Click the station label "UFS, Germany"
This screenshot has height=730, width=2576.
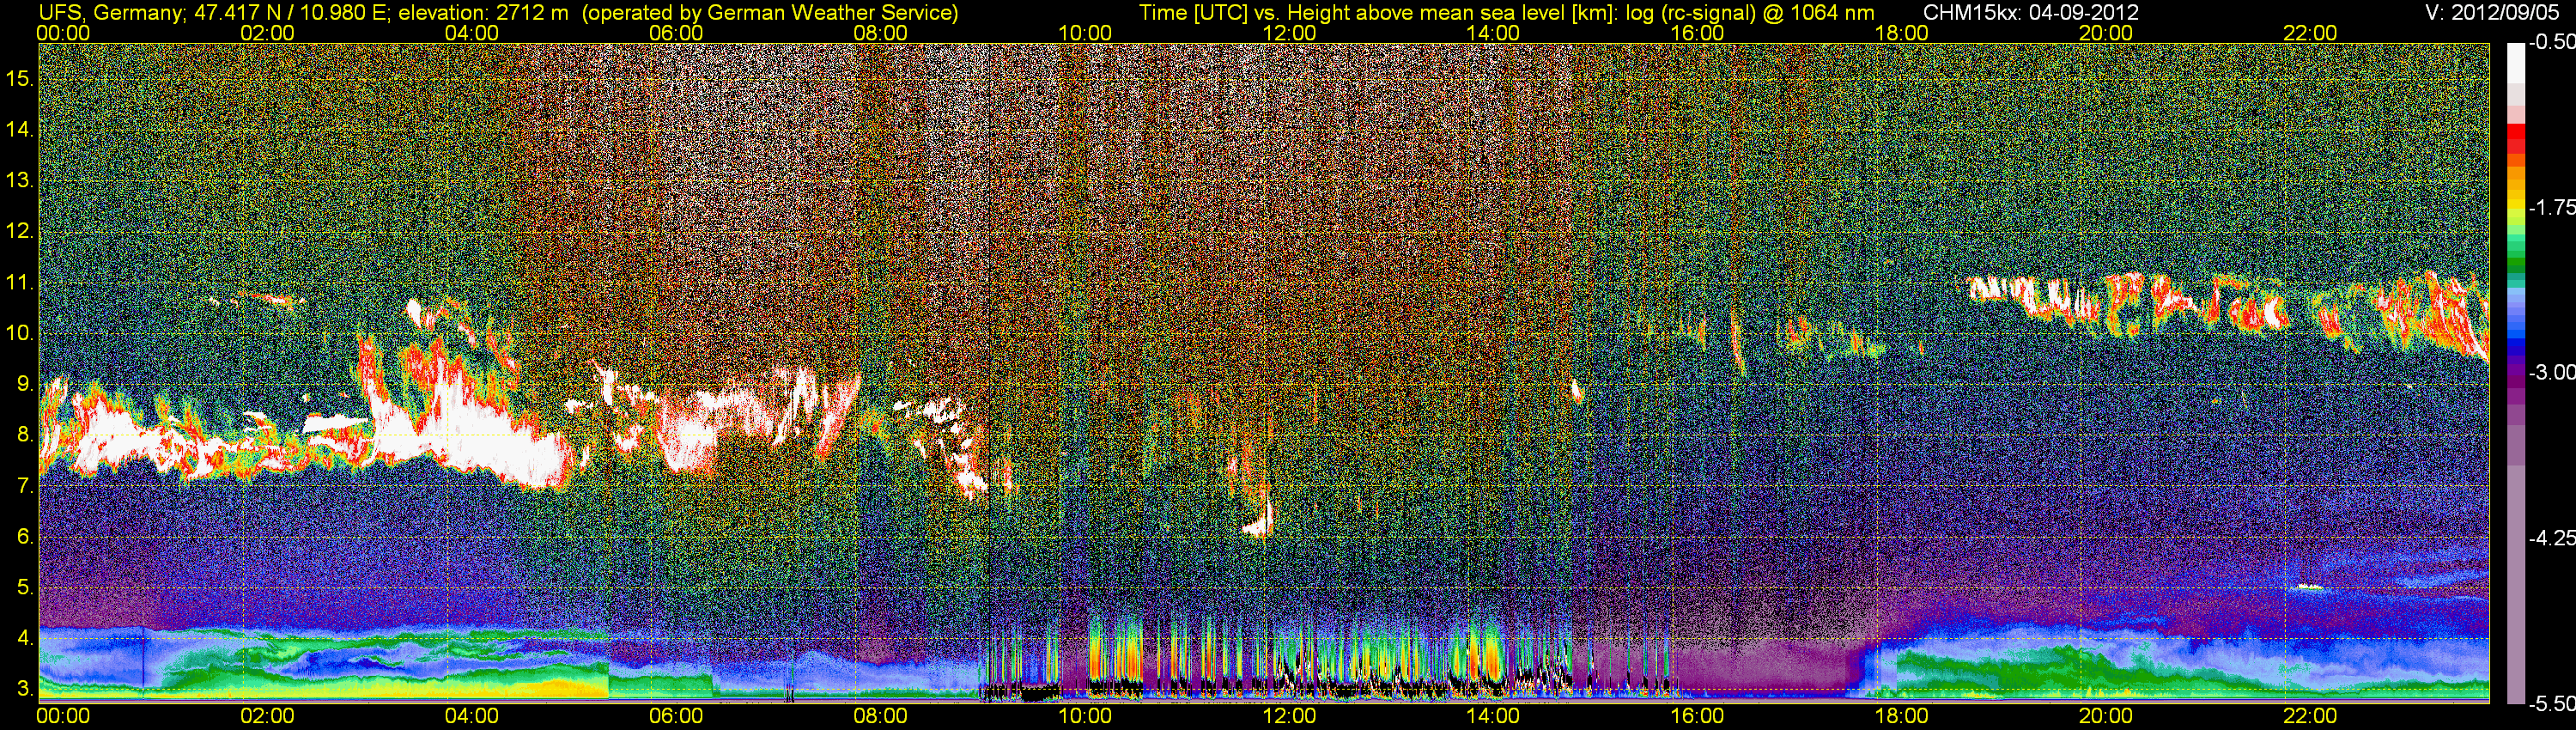111,12
